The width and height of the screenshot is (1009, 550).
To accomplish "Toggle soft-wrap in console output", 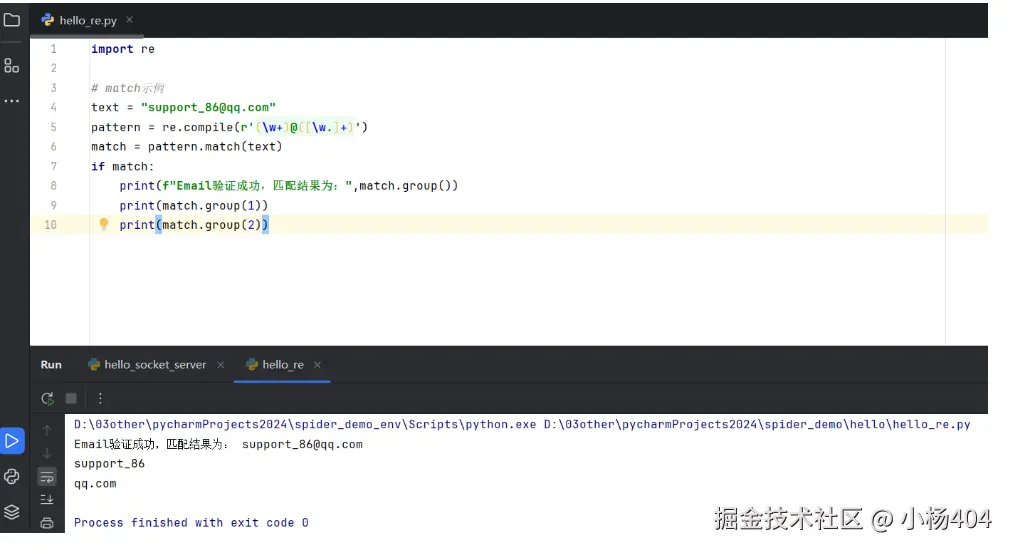I will [47, 477].
